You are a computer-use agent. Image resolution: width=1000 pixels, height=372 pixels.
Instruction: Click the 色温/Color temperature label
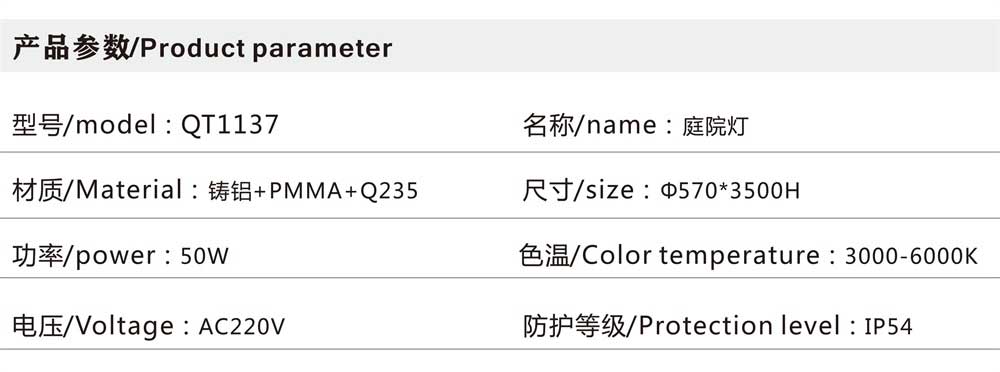669,256
